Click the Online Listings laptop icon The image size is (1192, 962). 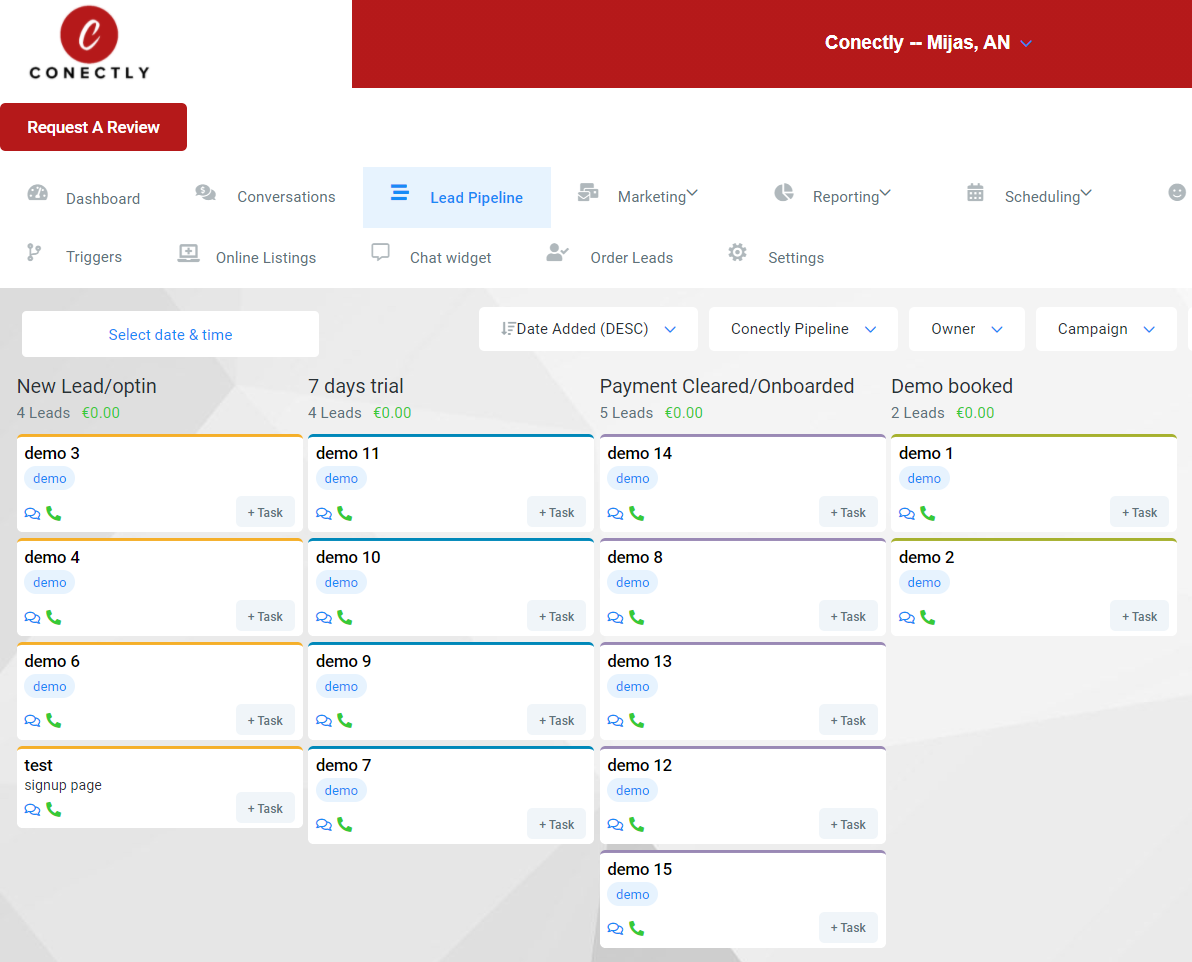189,253
